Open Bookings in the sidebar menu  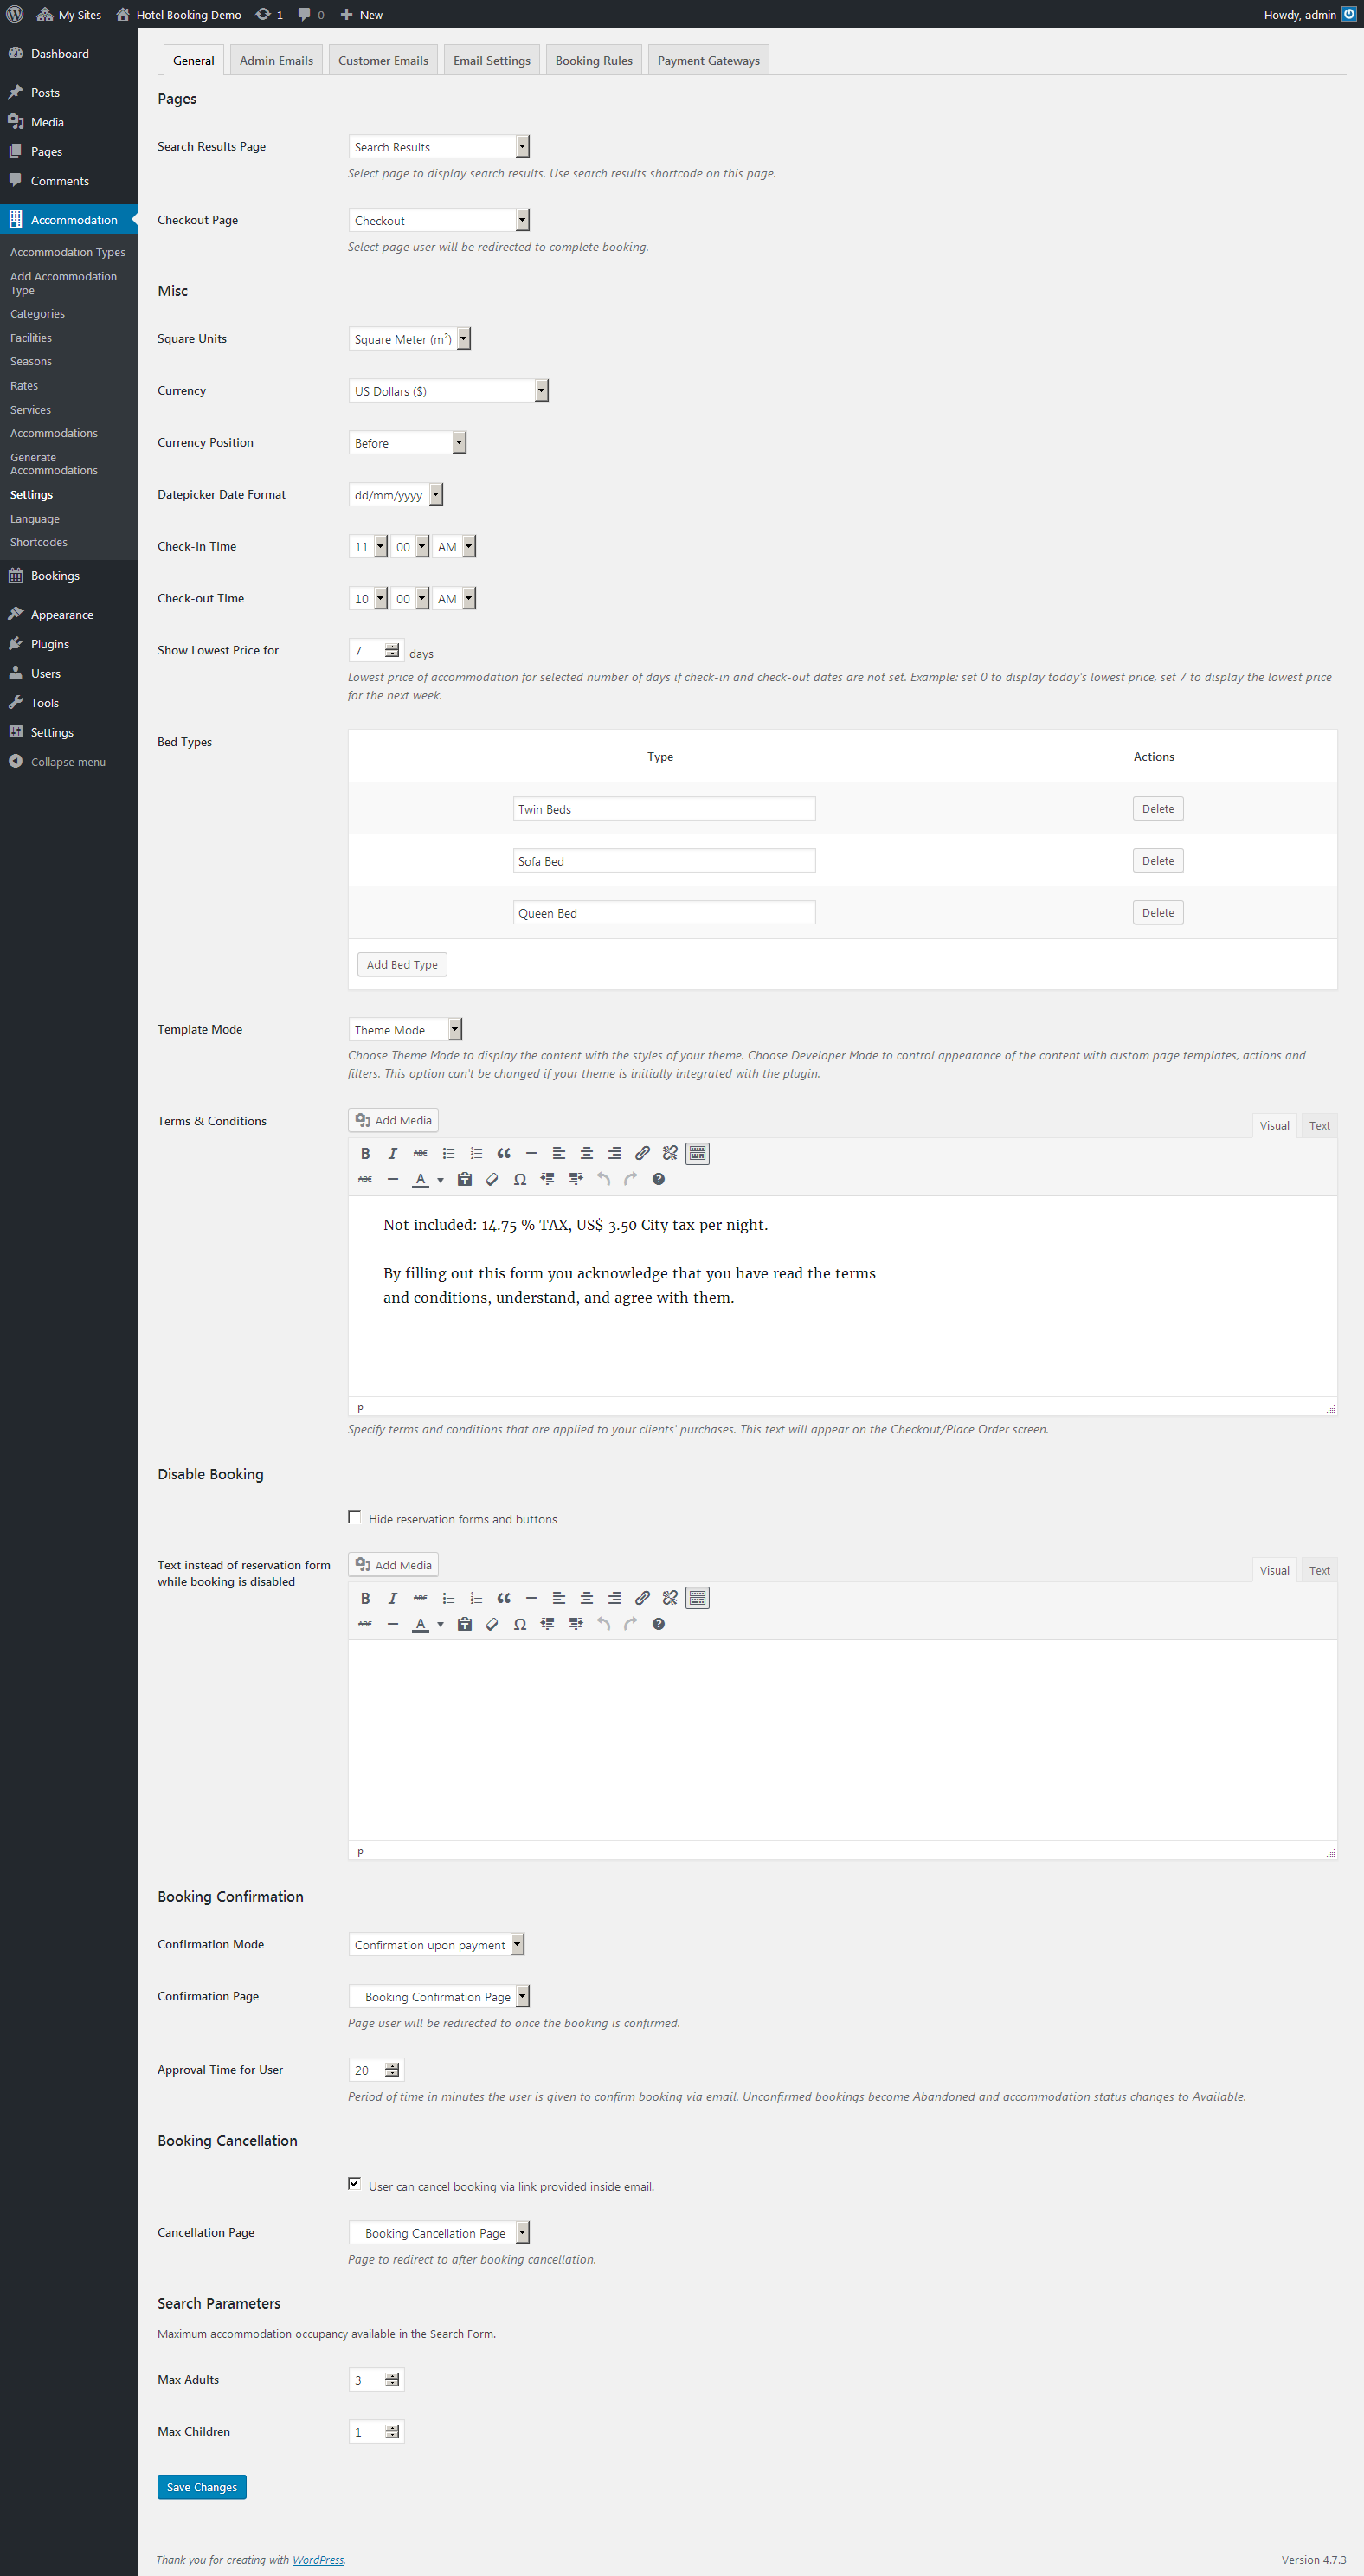[55, 576]
